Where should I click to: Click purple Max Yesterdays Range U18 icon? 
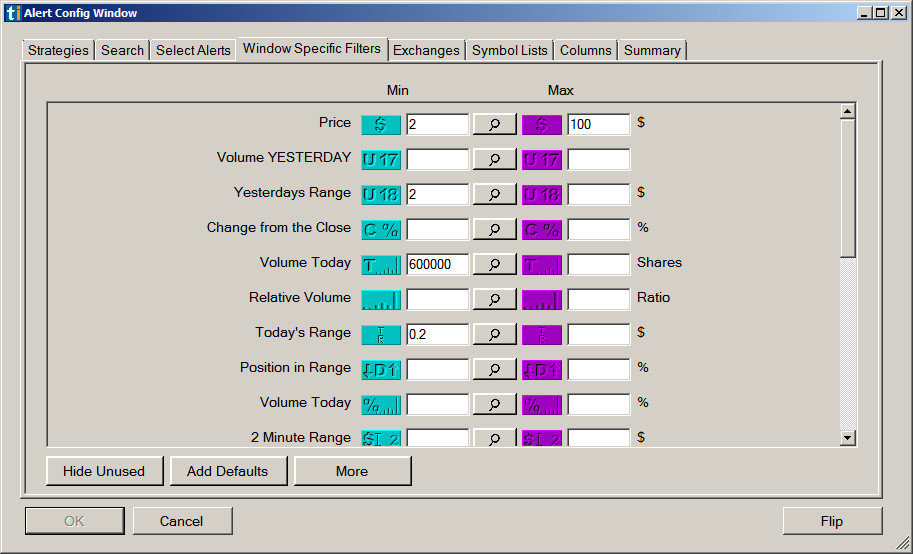542,195
